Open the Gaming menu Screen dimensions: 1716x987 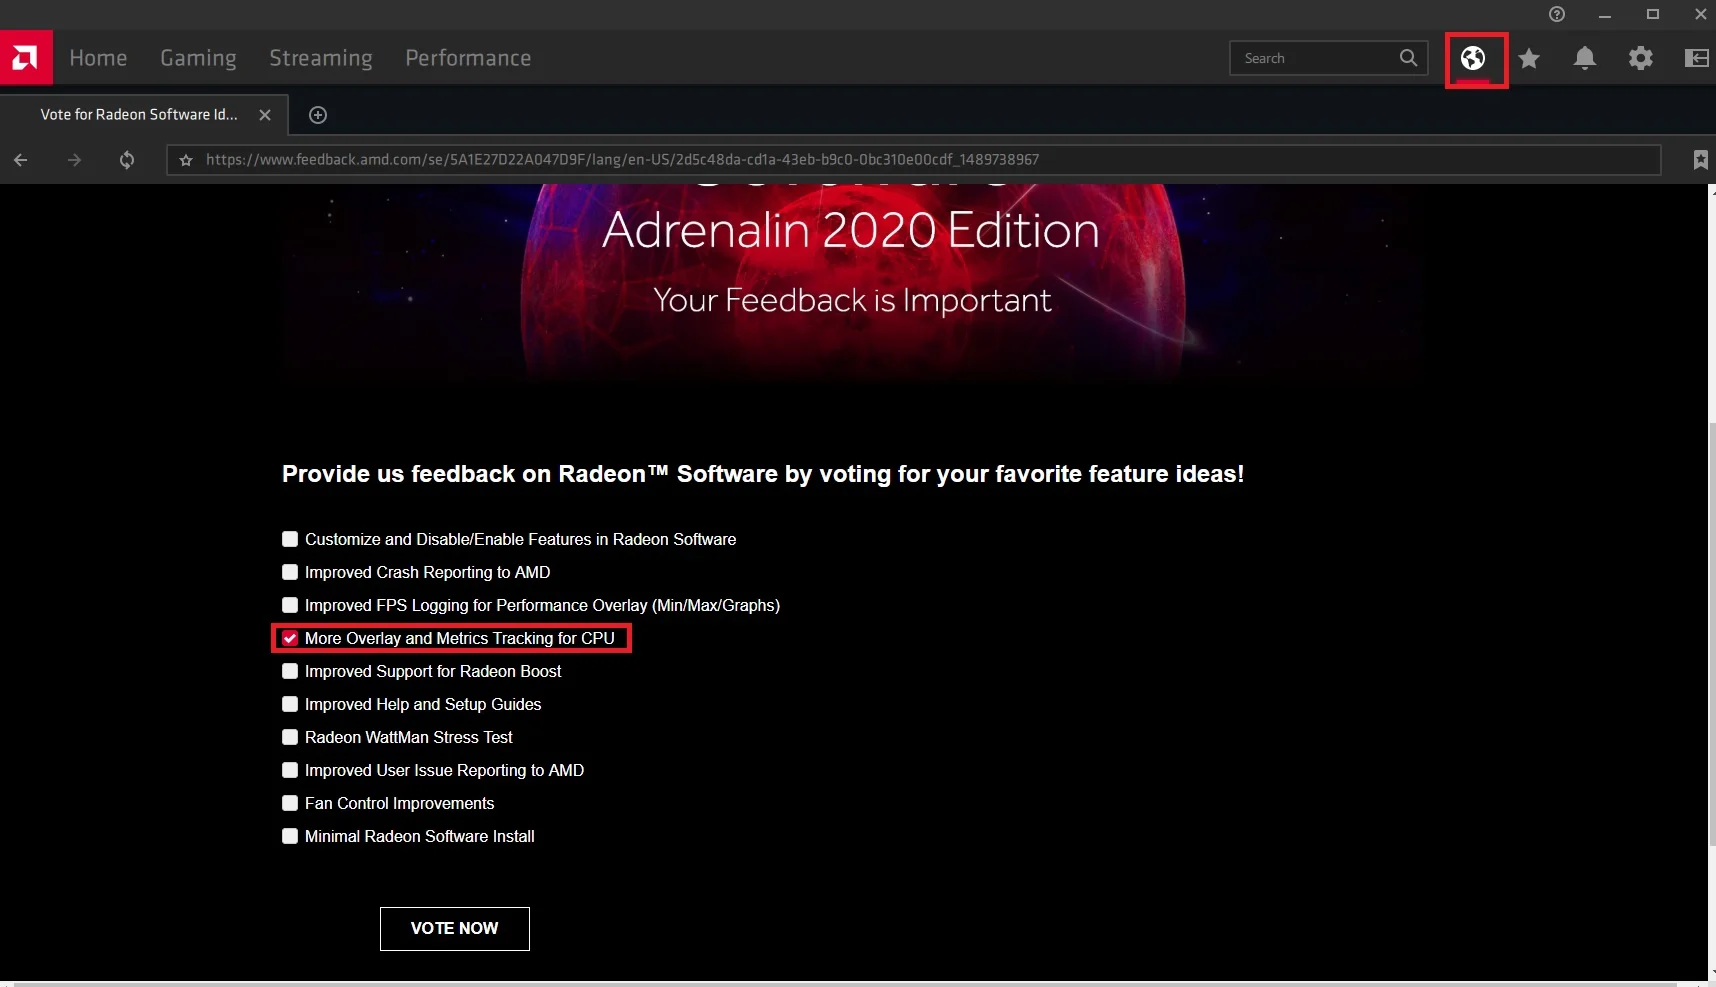pos(198,58)
